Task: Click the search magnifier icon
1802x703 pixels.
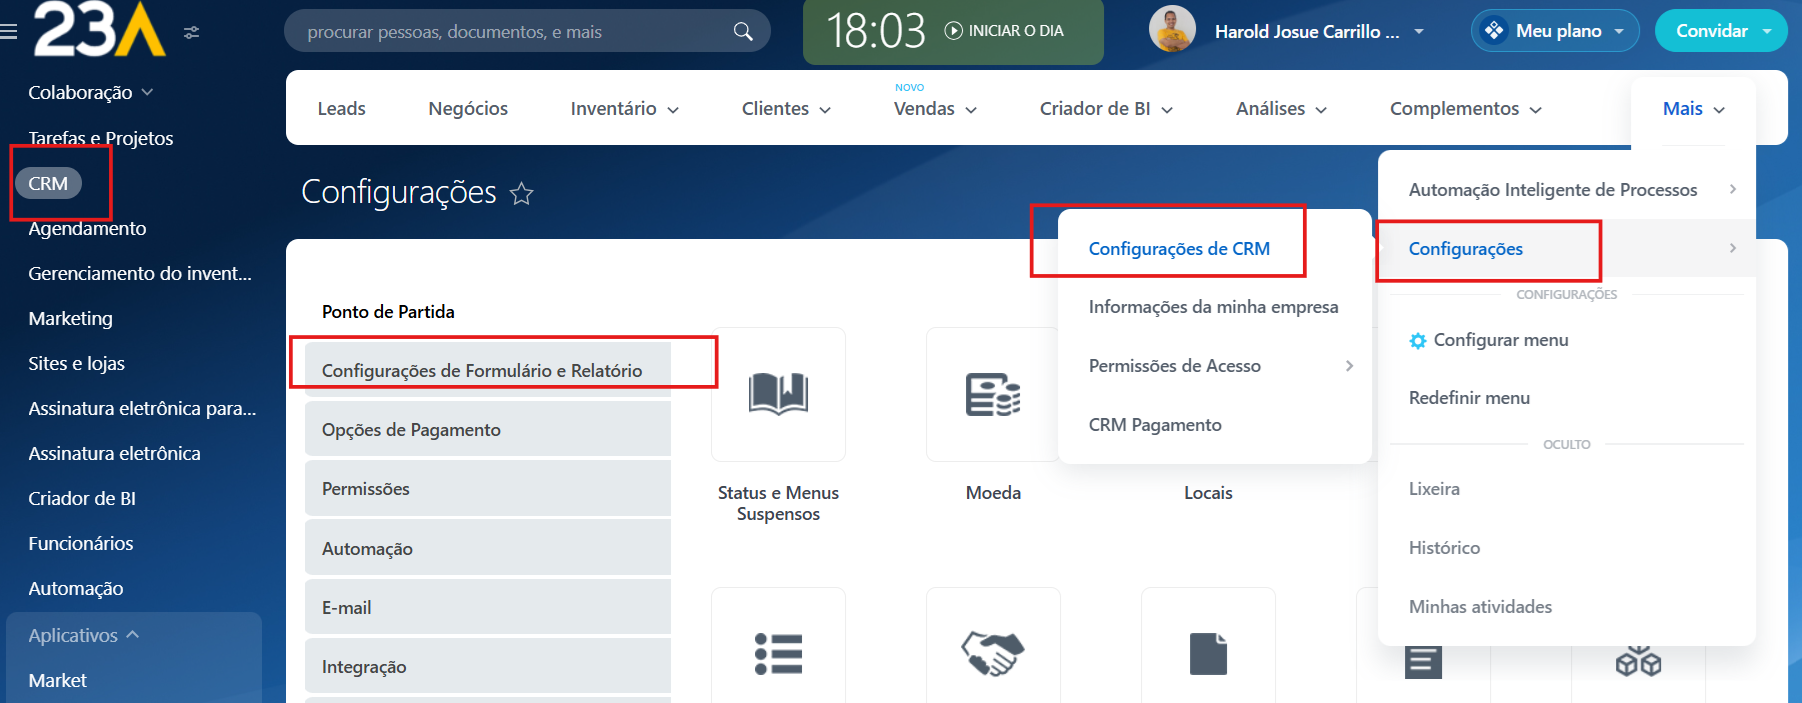Action: pyautogui.click(x=742, y=32)
